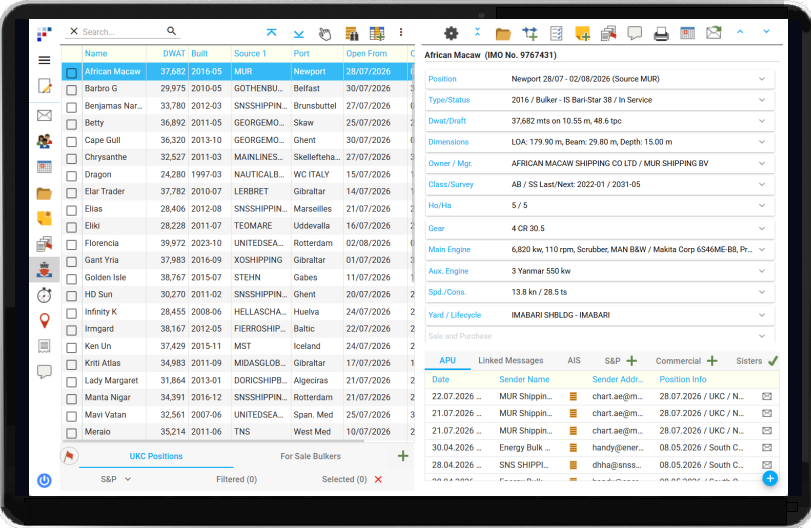The width and height of the screenshot is (811, 528).
Task: Open the ship vessels sidebar icon
Action: point(44,269)
